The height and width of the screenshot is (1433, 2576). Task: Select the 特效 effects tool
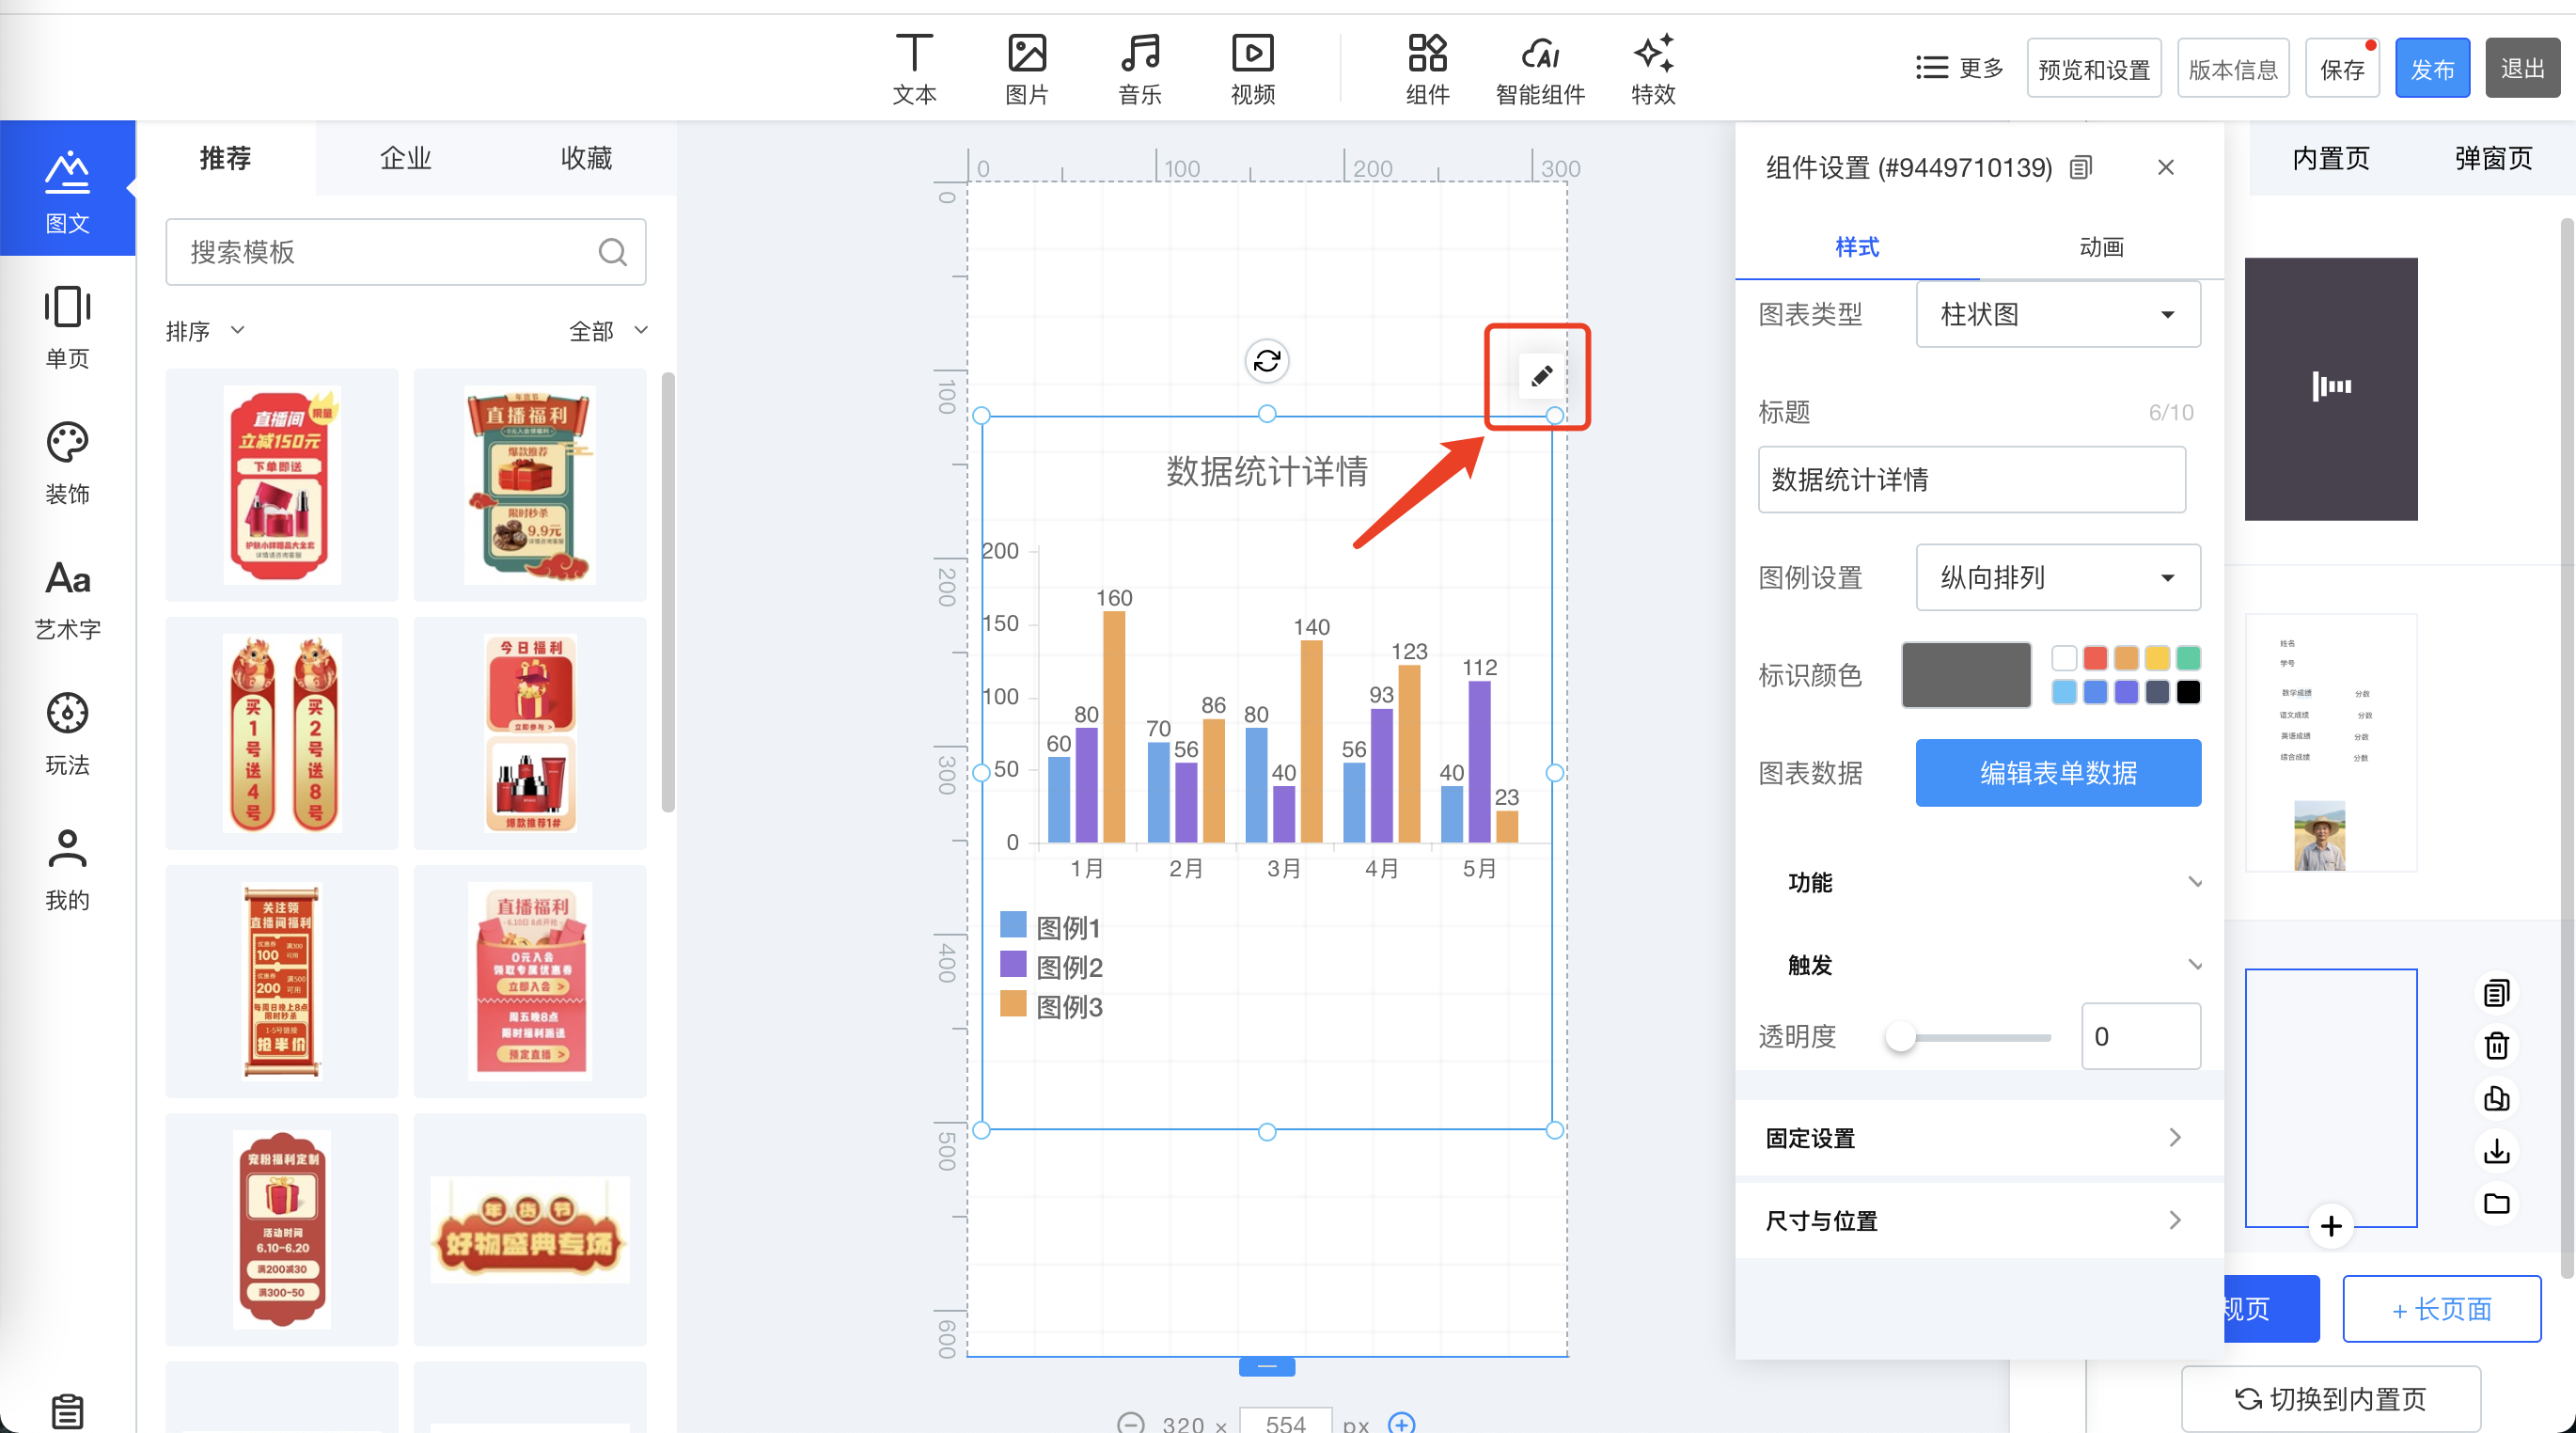point(1652,69)
